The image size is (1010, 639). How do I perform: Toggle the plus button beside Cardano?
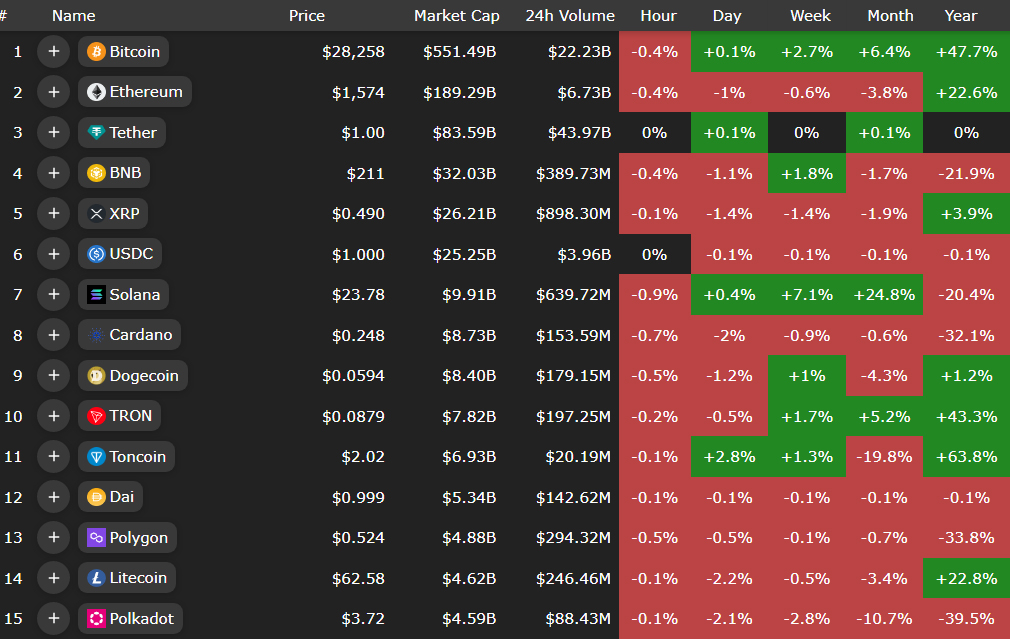click(x=53, y=335)
